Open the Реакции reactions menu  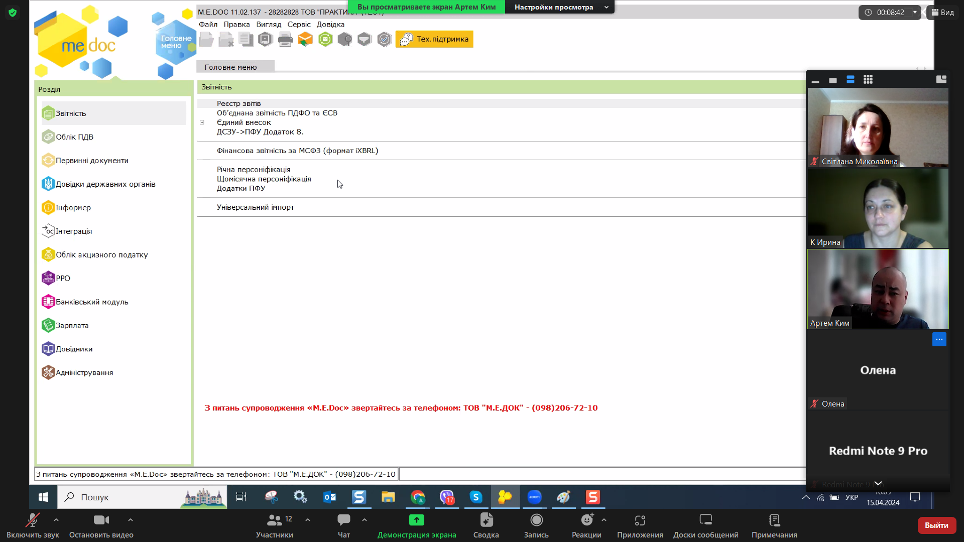587,526
